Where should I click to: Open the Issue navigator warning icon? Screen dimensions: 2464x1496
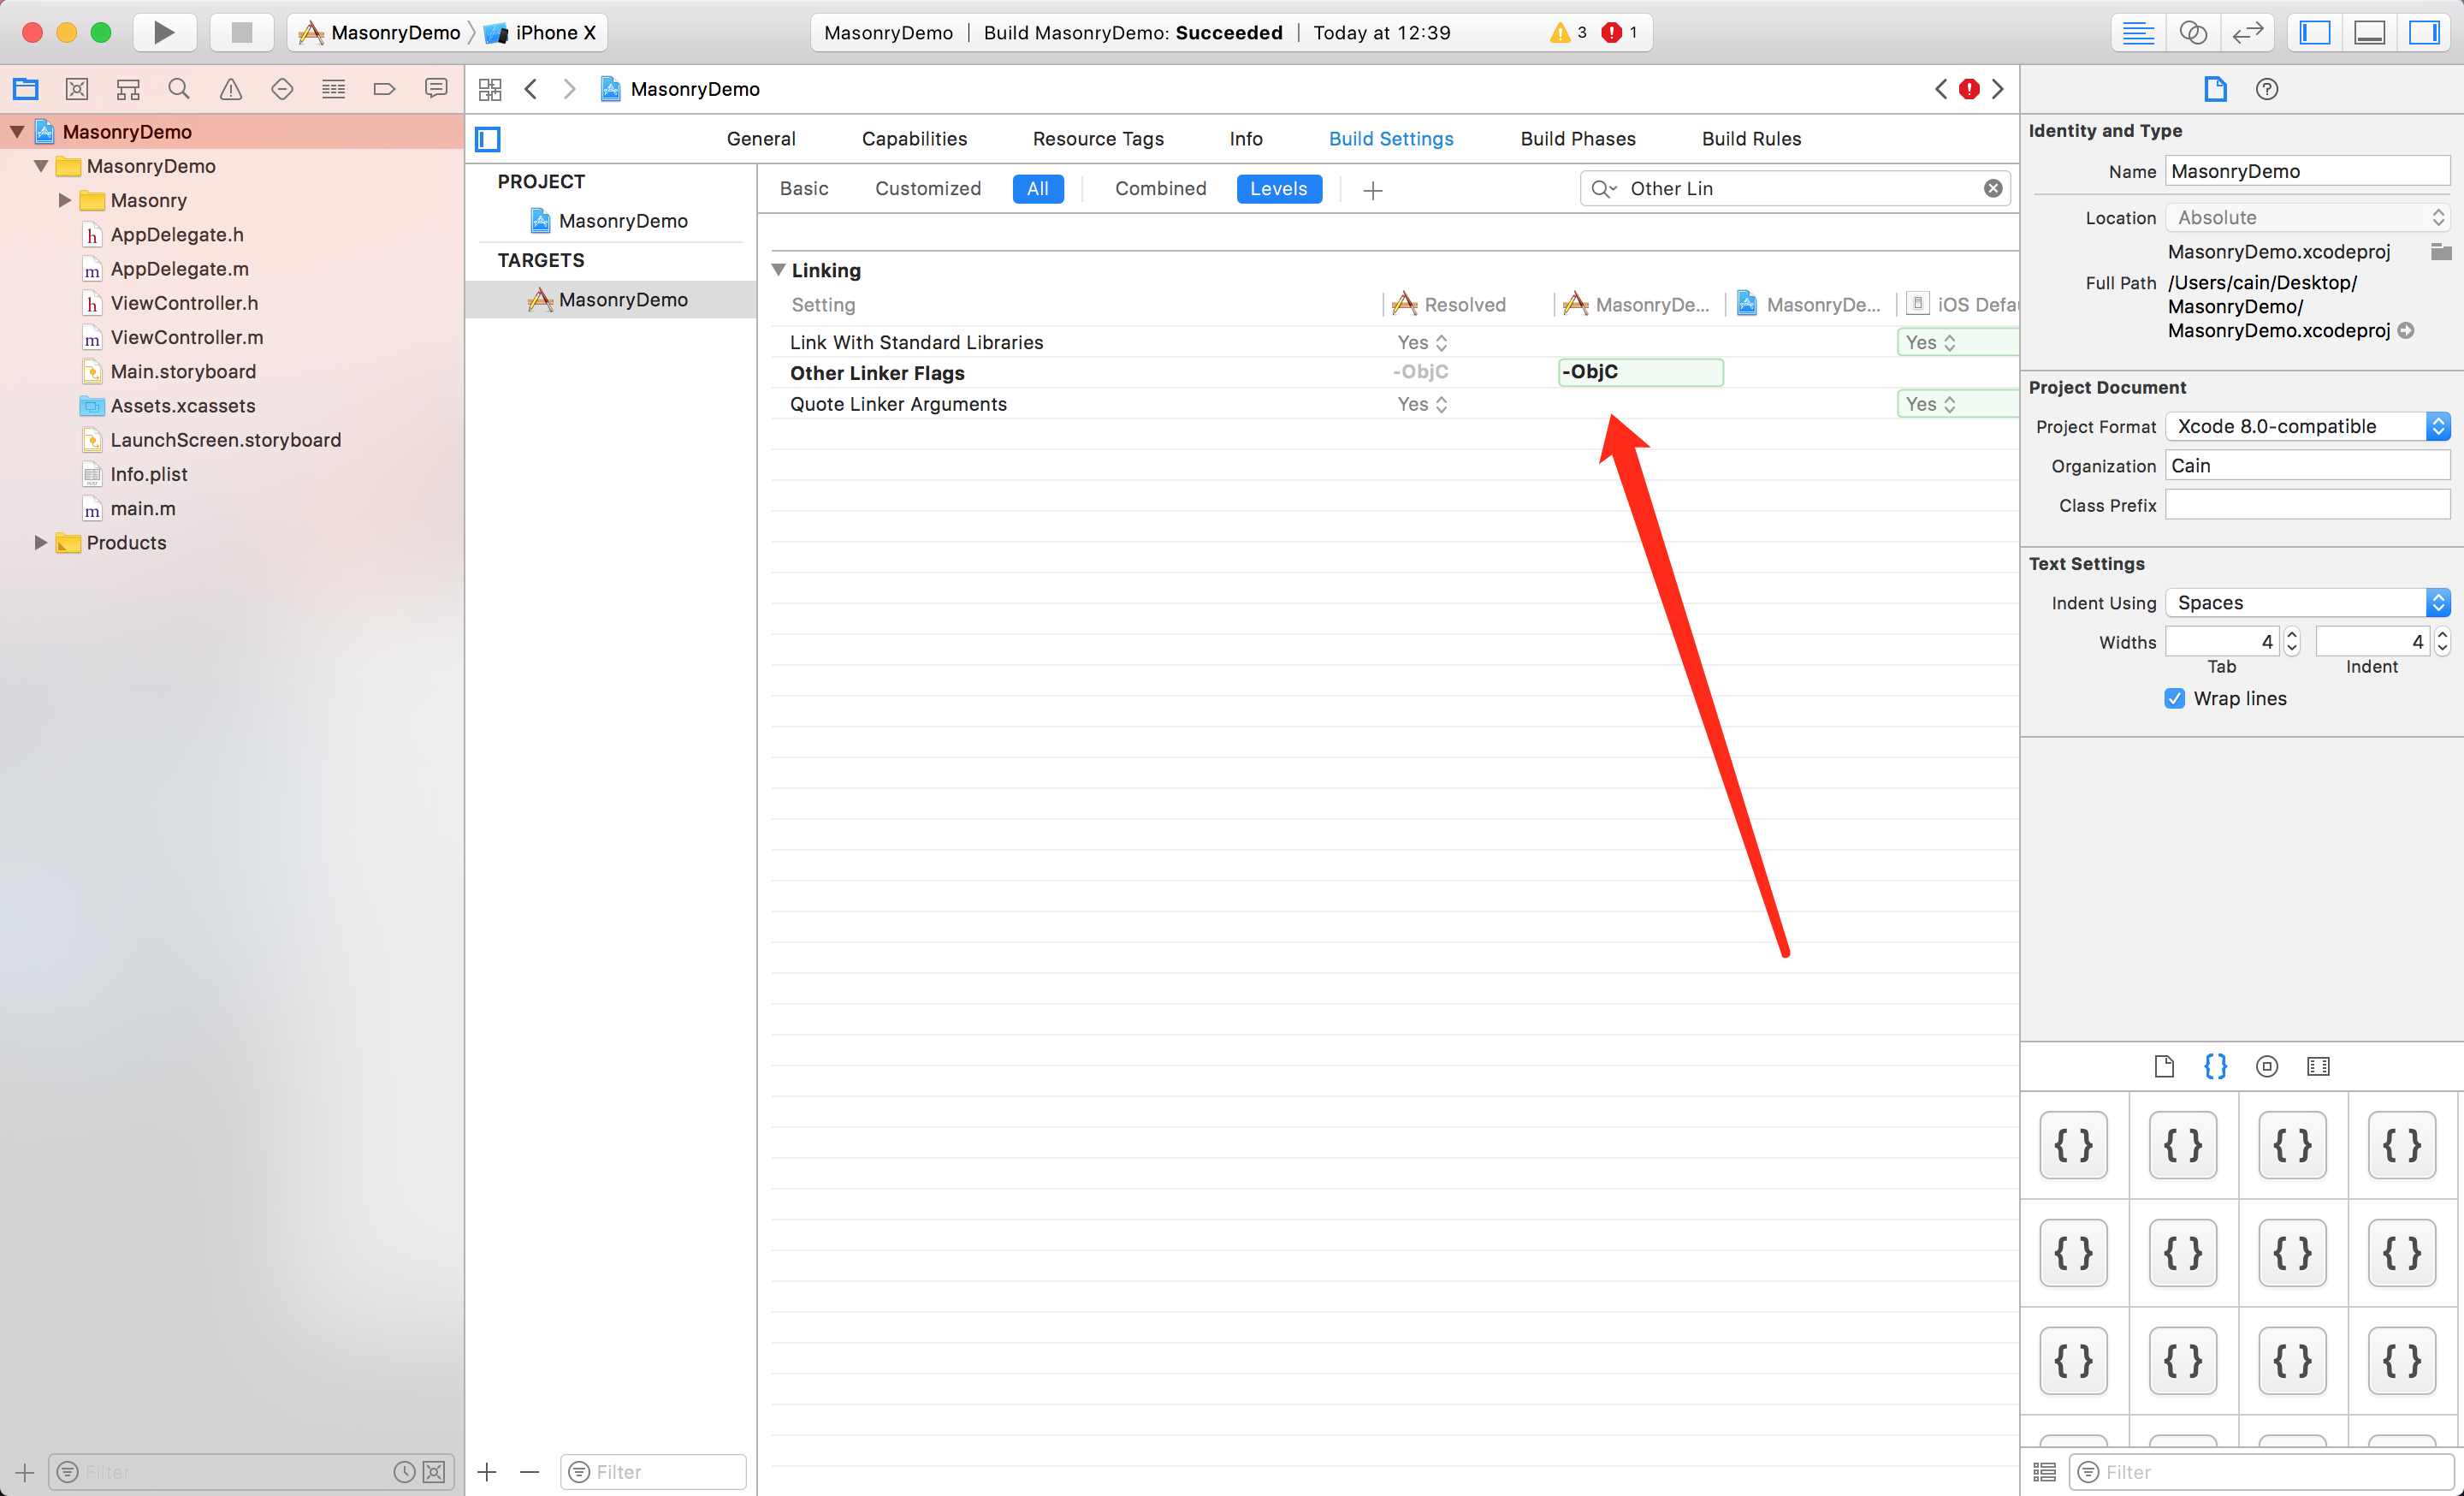pos(231,89)
